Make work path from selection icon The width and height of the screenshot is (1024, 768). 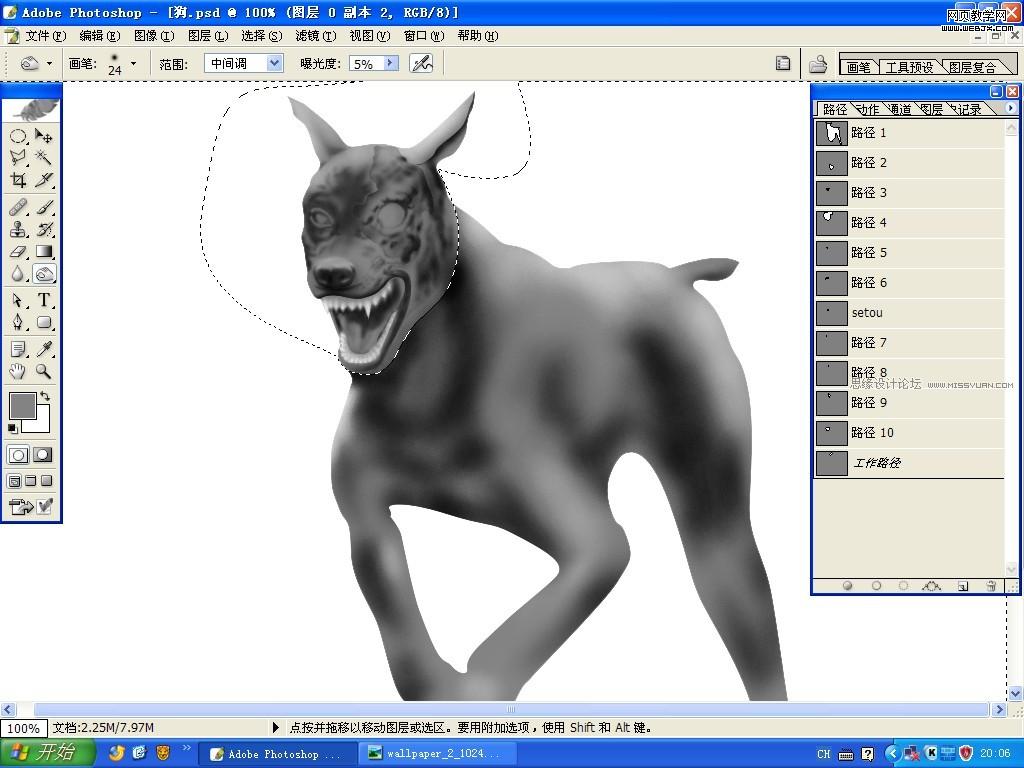[932, 586]
